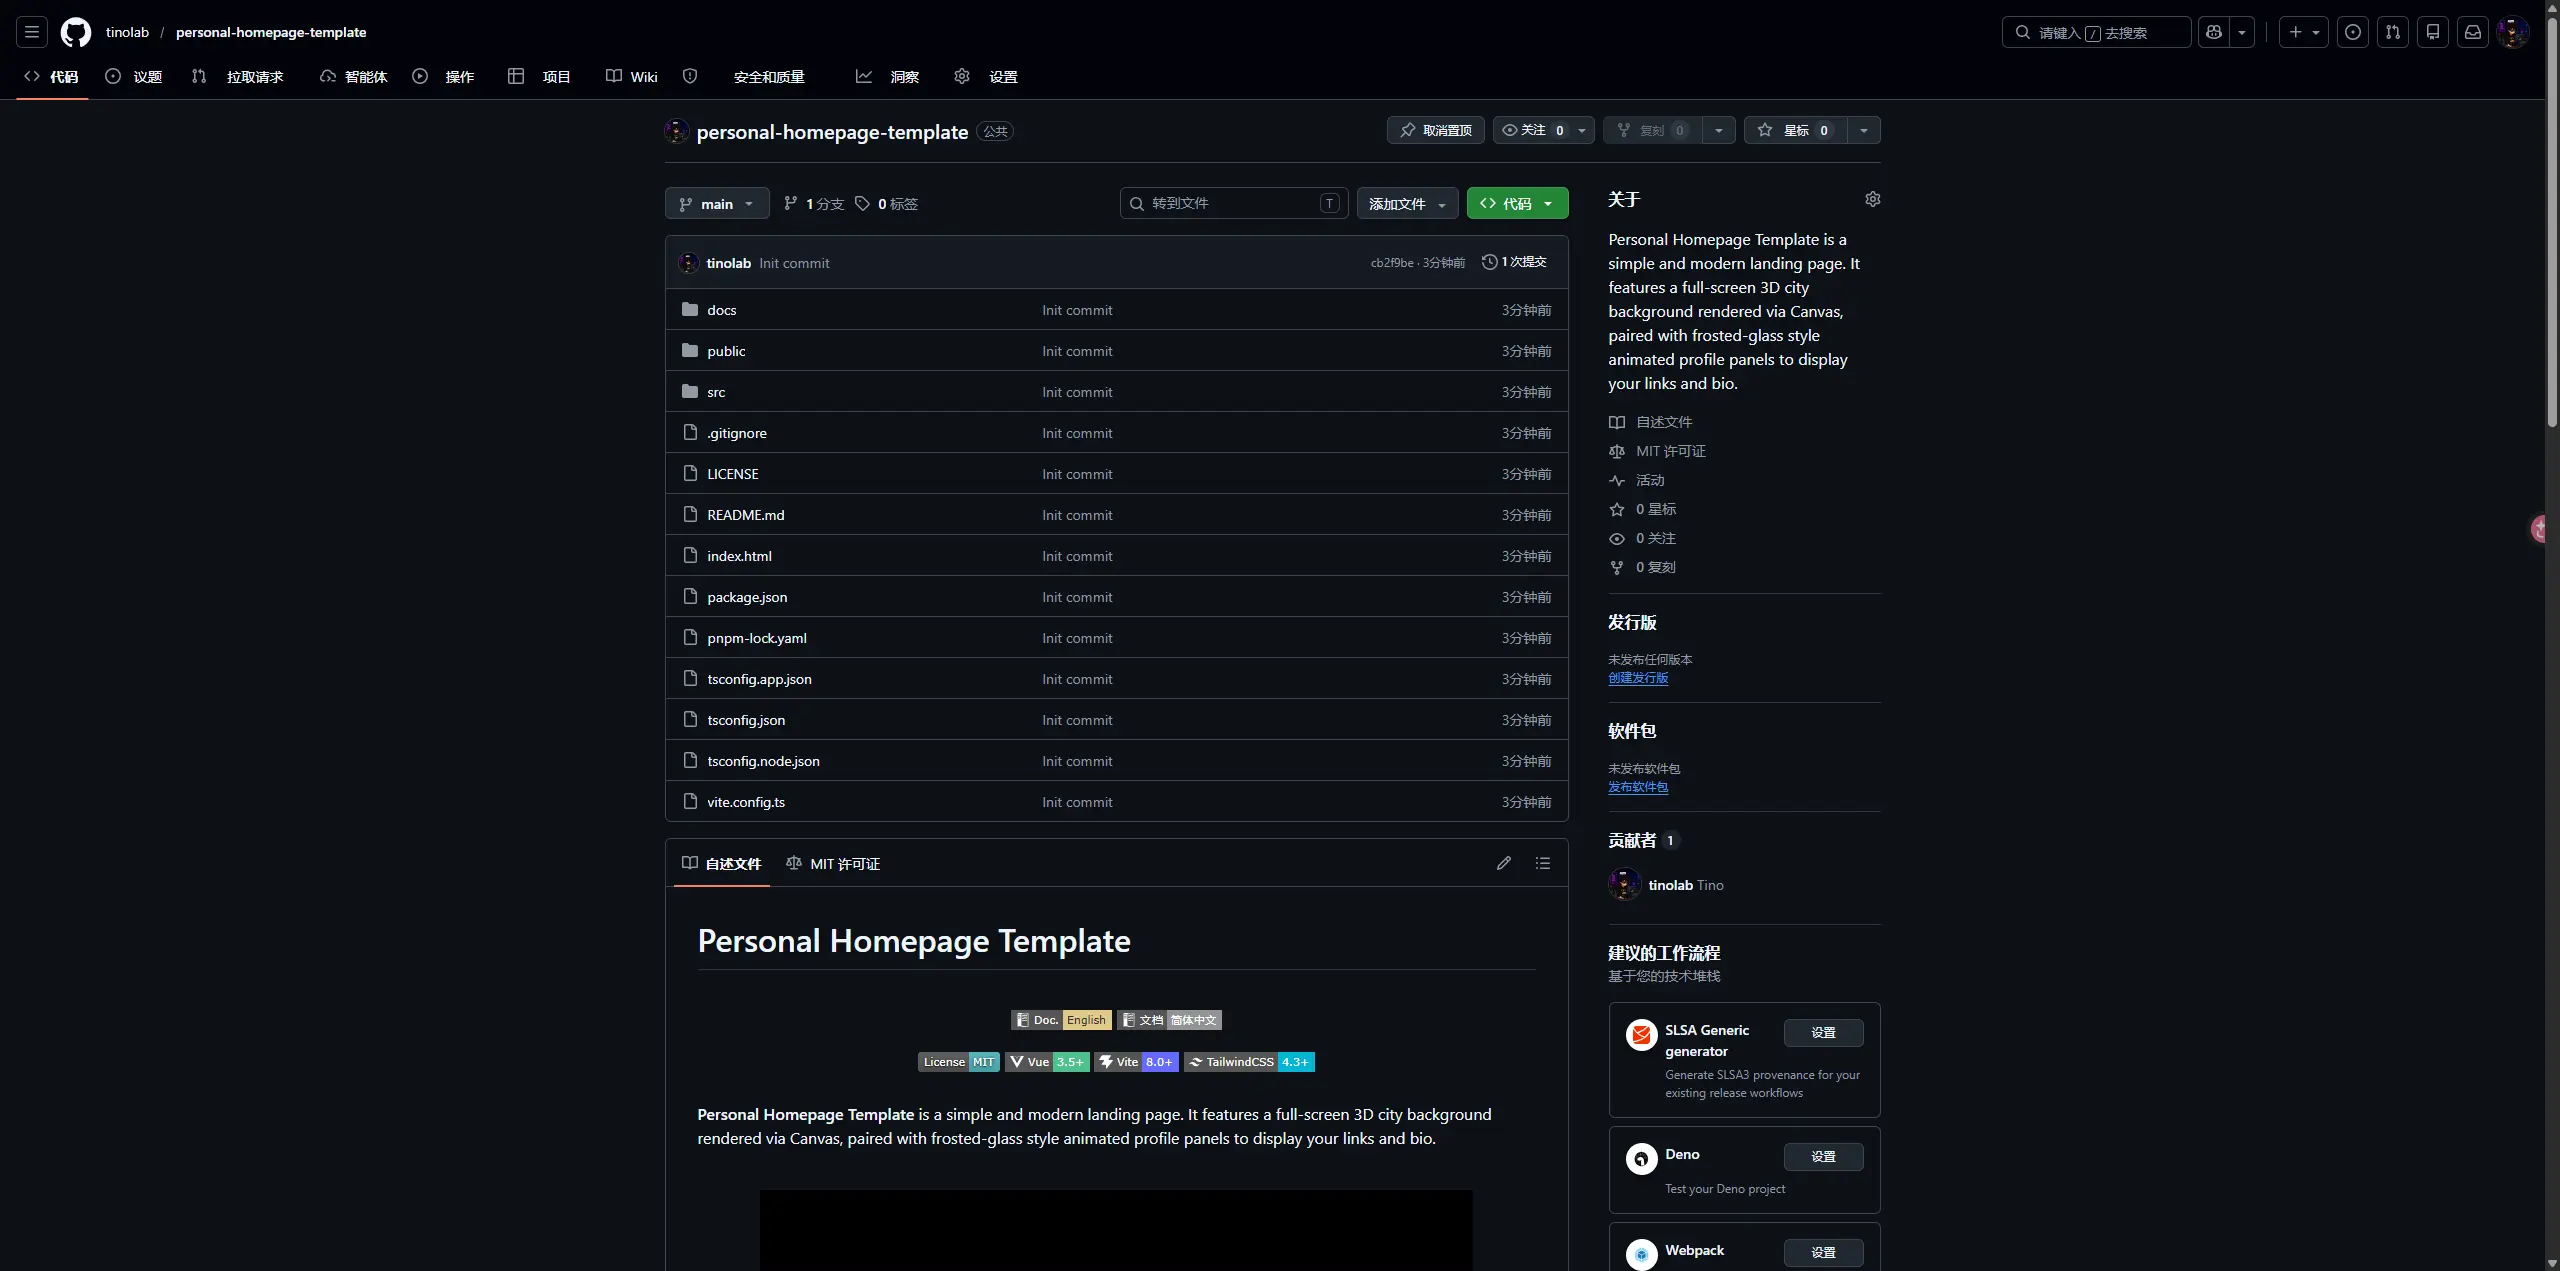Open the 活动 activity link in About
Image resolution: width=2560 pixels, height=1271 pixels.
[x=1650, y=480]
